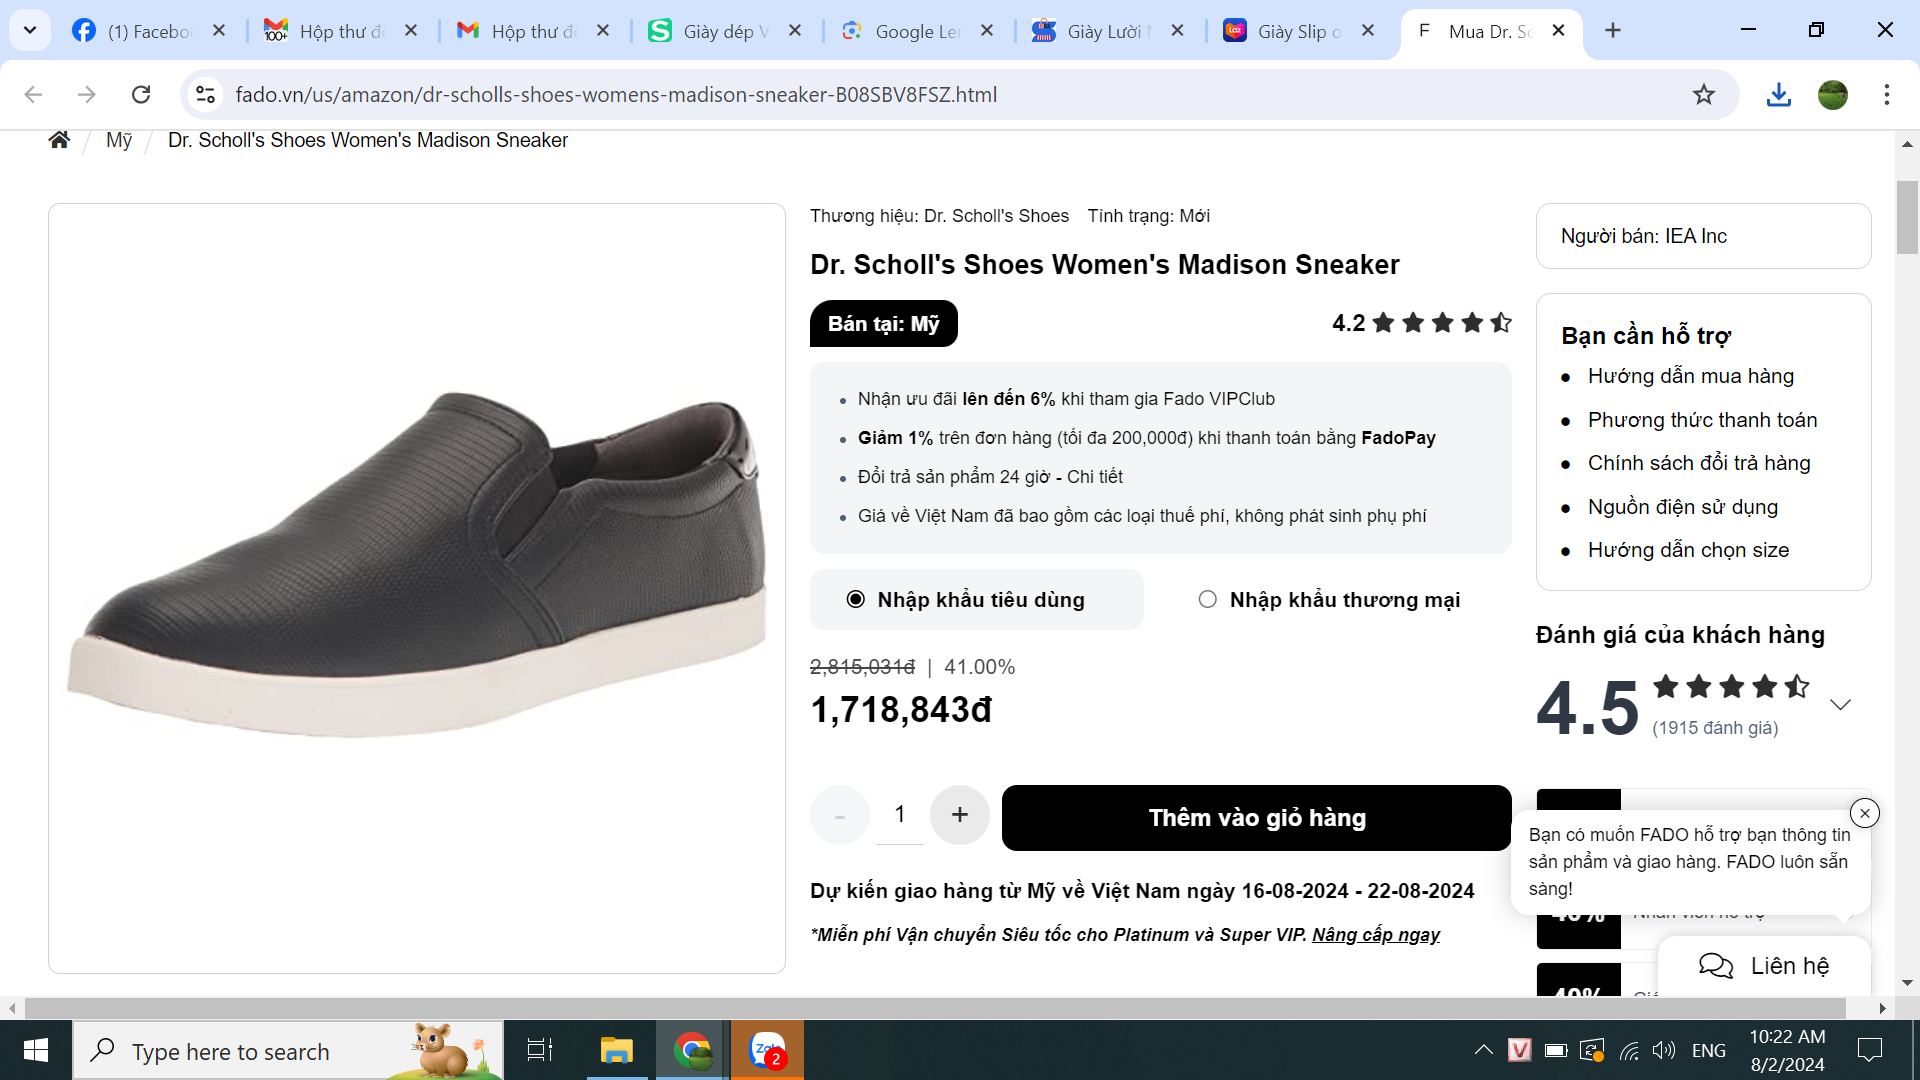Open the Nâng cấp ngay link
Viewport: 1920px width, 1080px height.
[1375, 935]
